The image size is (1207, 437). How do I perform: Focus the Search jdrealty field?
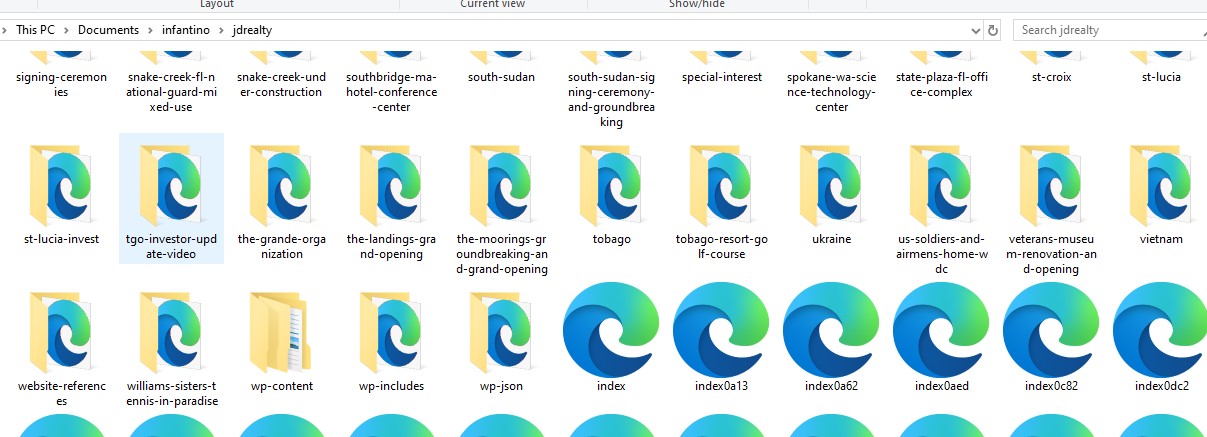tap(1110, 30)
